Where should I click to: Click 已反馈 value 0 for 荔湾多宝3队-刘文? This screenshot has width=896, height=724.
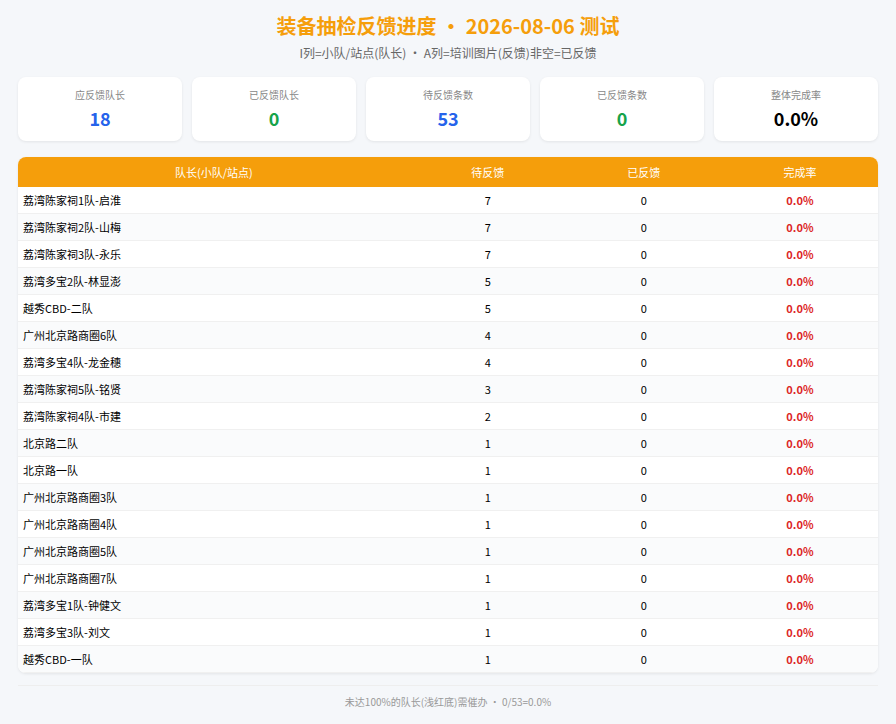click(643, 633)
